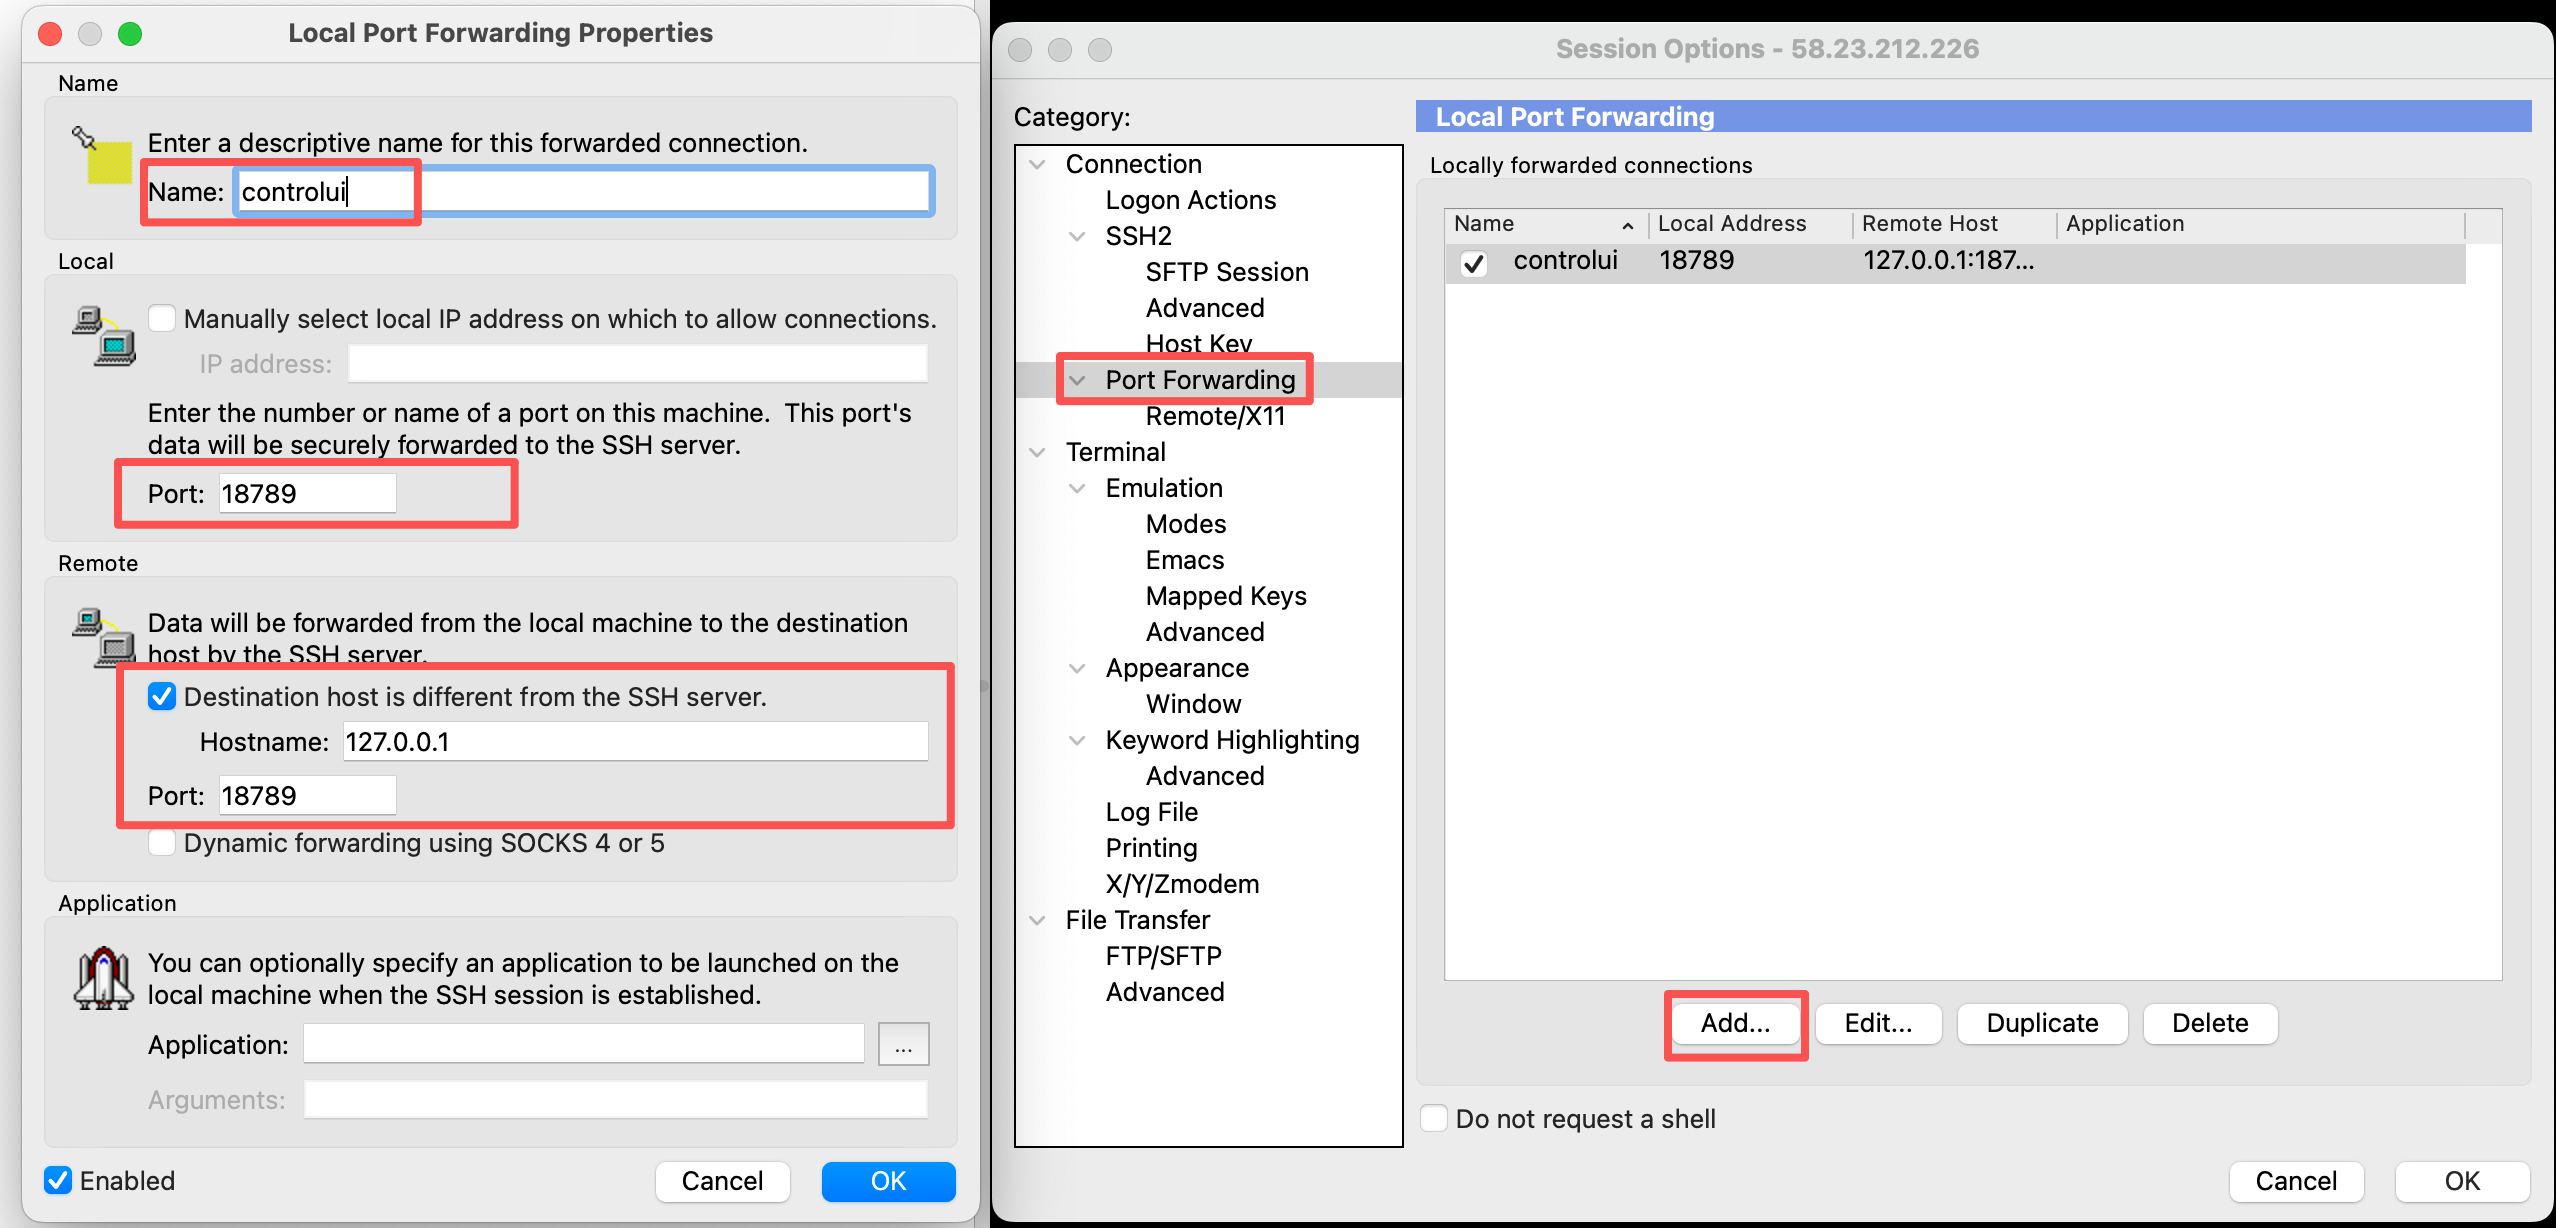2556x1228 pixels.
Task: Select Remote/X11 in category tree
Action: (1215, 416)
